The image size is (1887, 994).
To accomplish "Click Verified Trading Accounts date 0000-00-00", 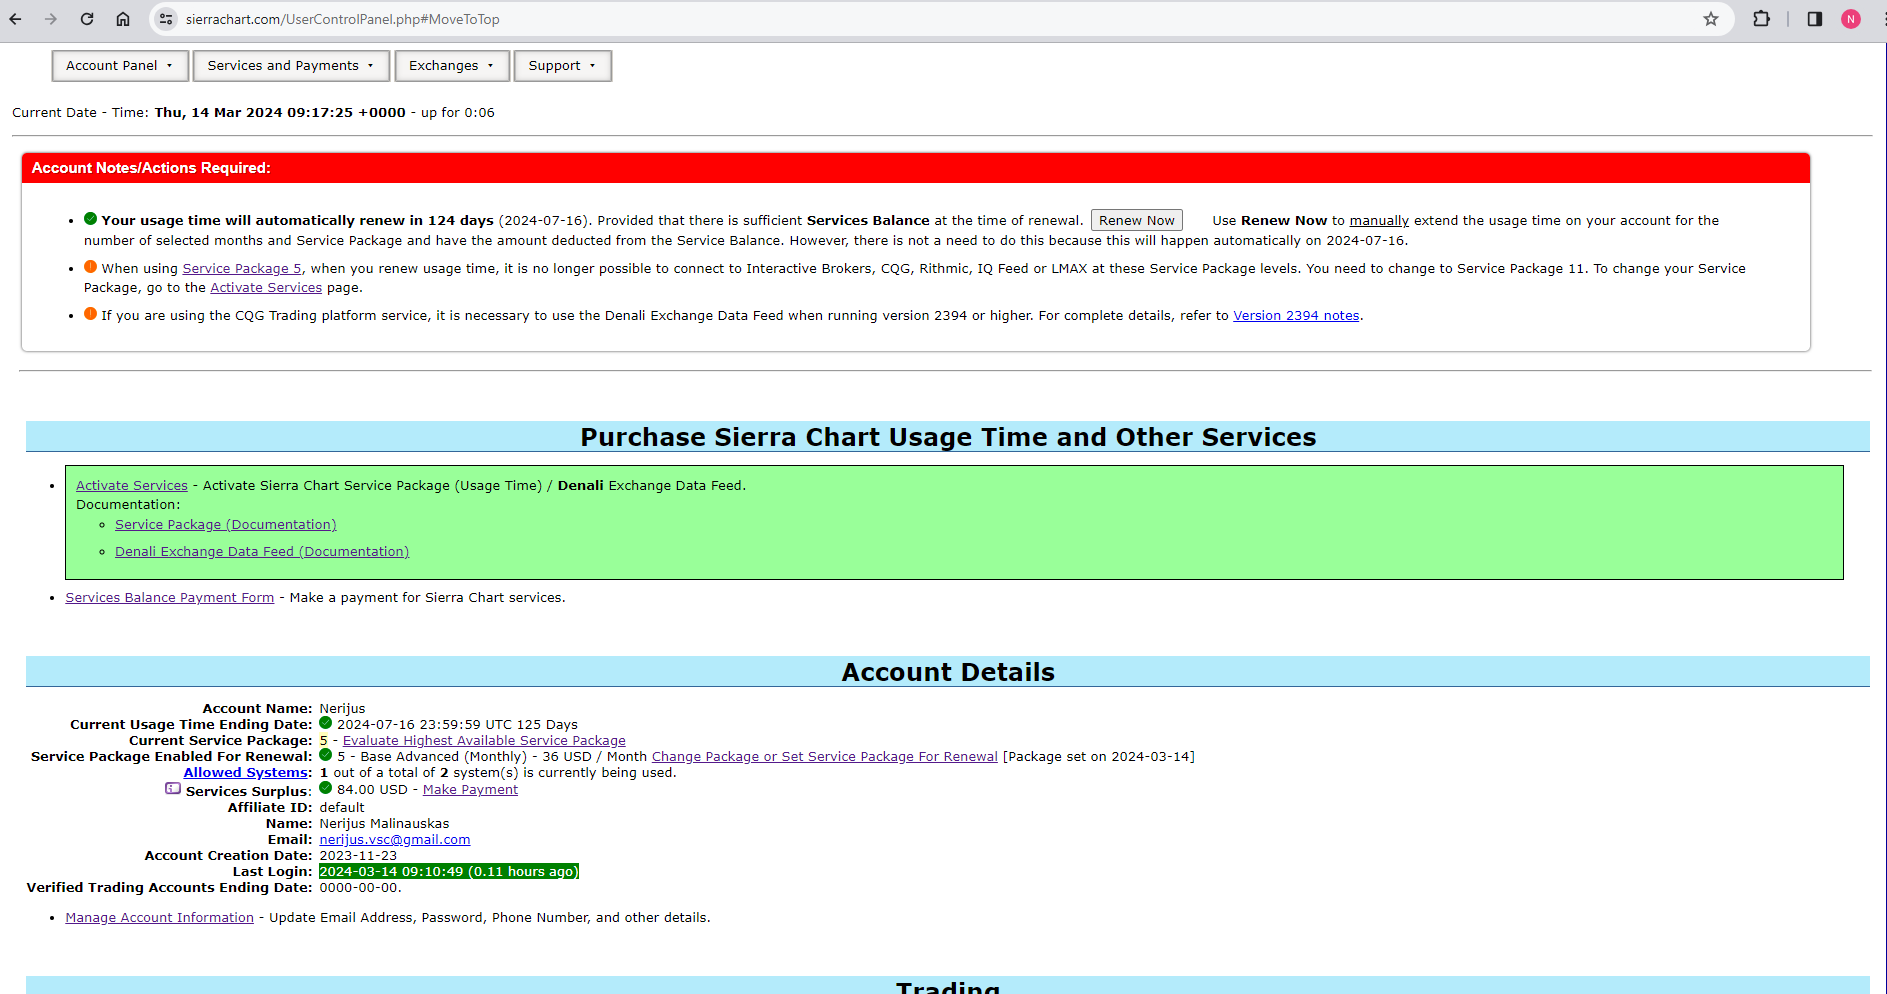I will [x=360, y=887].
